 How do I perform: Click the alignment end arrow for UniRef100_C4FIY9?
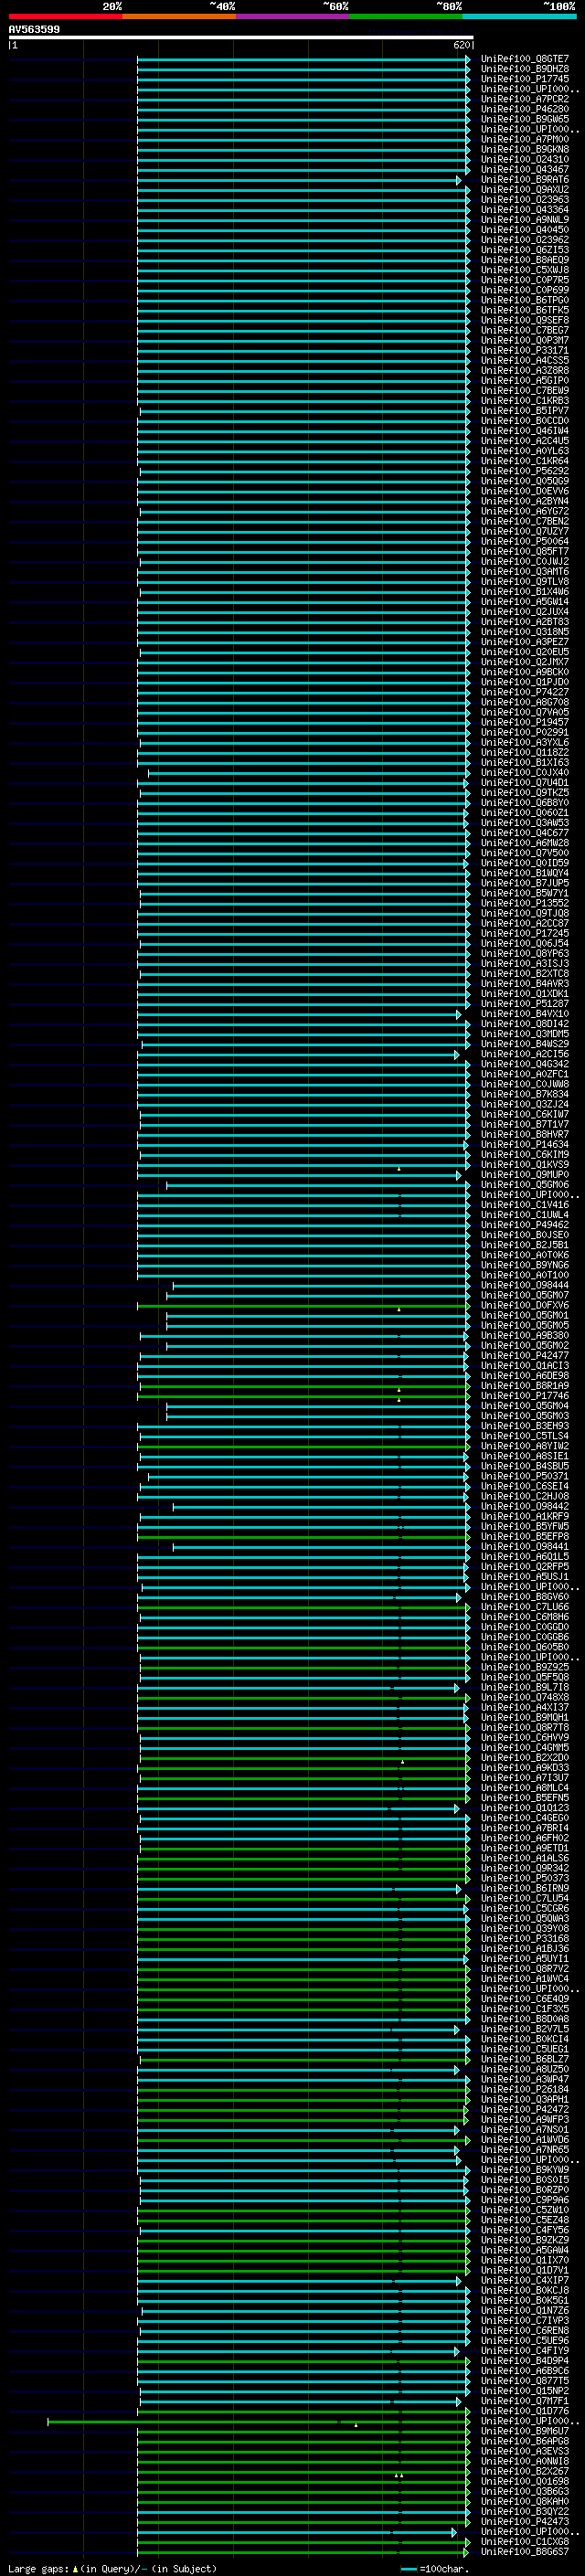459,2351
